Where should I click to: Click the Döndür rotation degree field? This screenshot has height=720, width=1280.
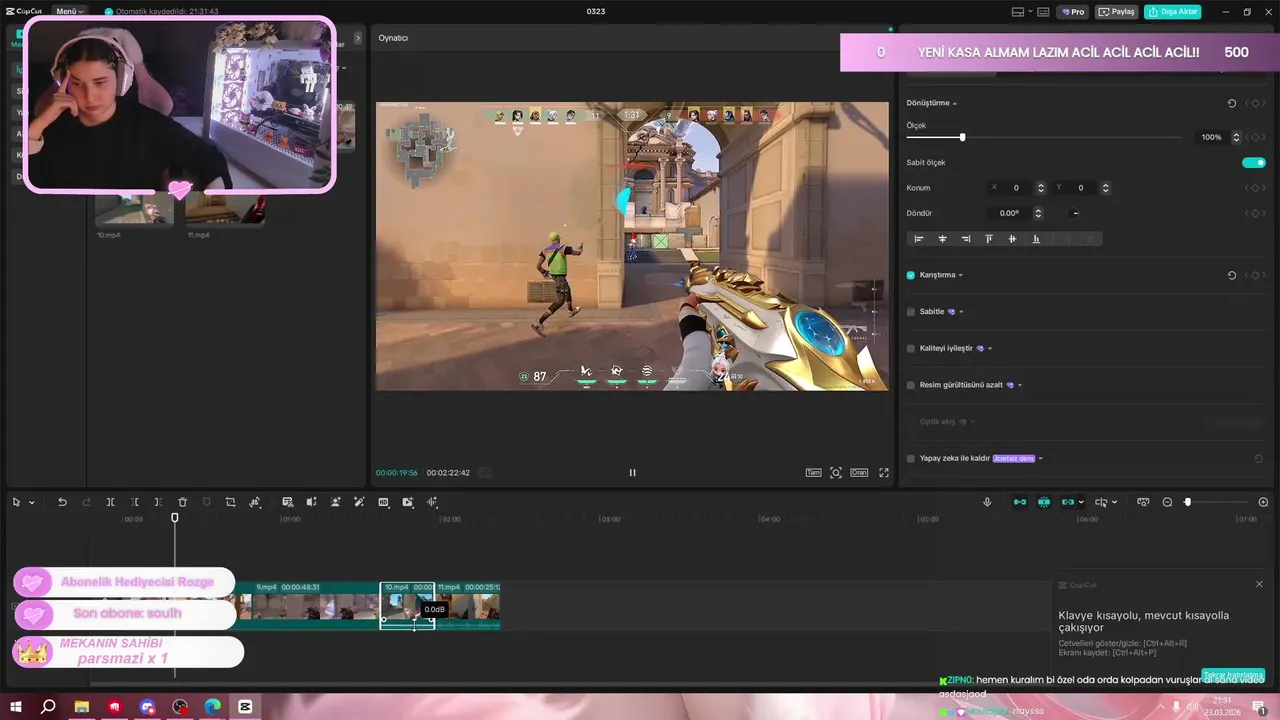click(1009, 213)
